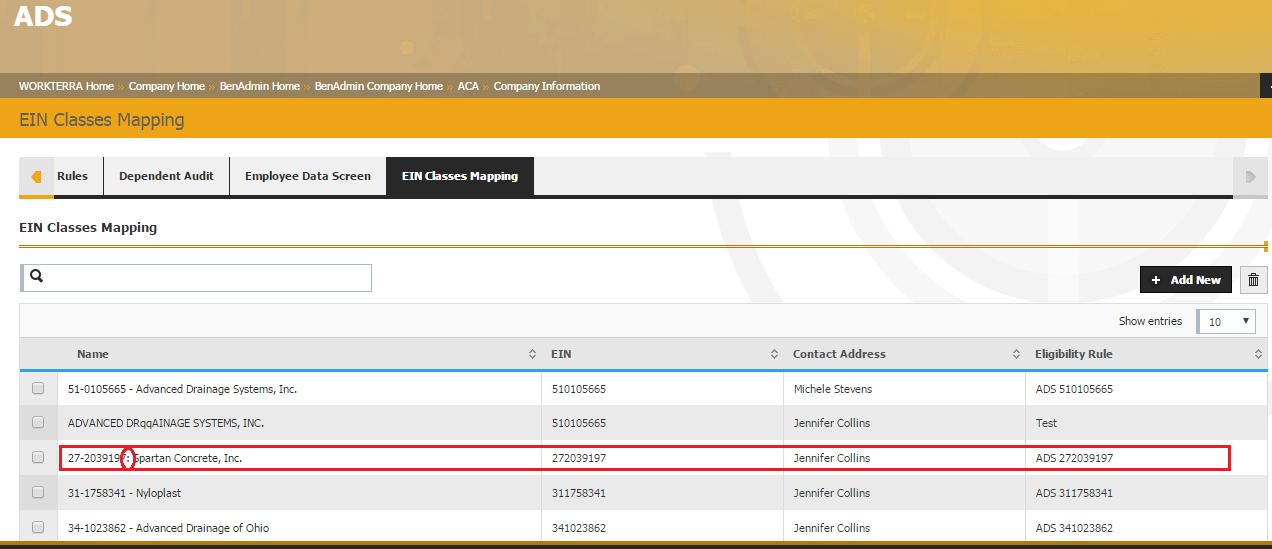The width and height of the screenshot is (1272, 549).
Task: Sort by Contact Address column arrows
Action: 1016,354
